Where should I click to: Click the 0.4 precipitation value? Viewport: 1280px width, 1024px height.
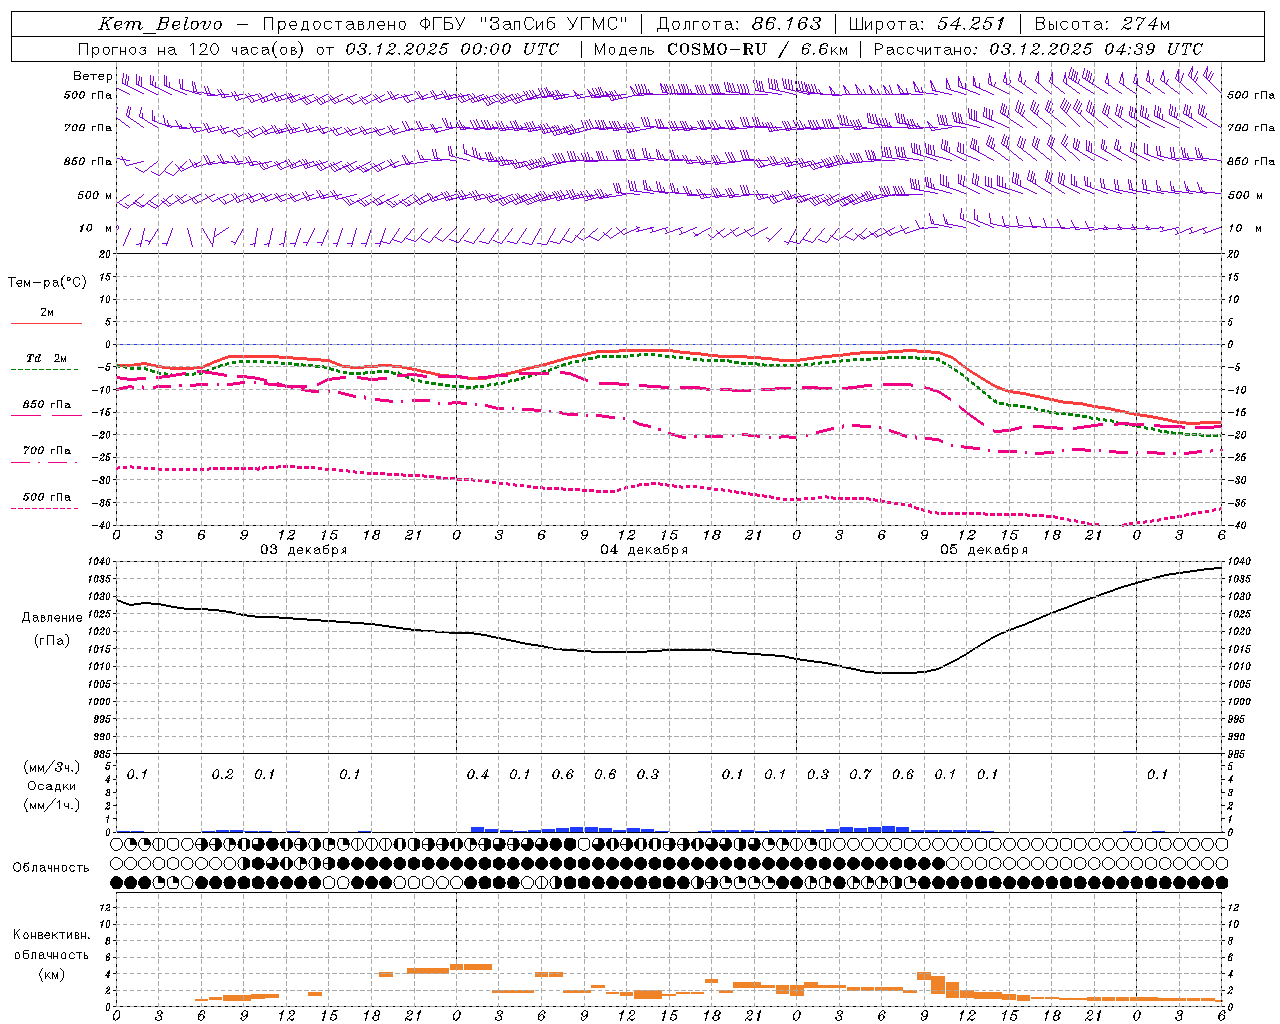click(x=478, y=775)
